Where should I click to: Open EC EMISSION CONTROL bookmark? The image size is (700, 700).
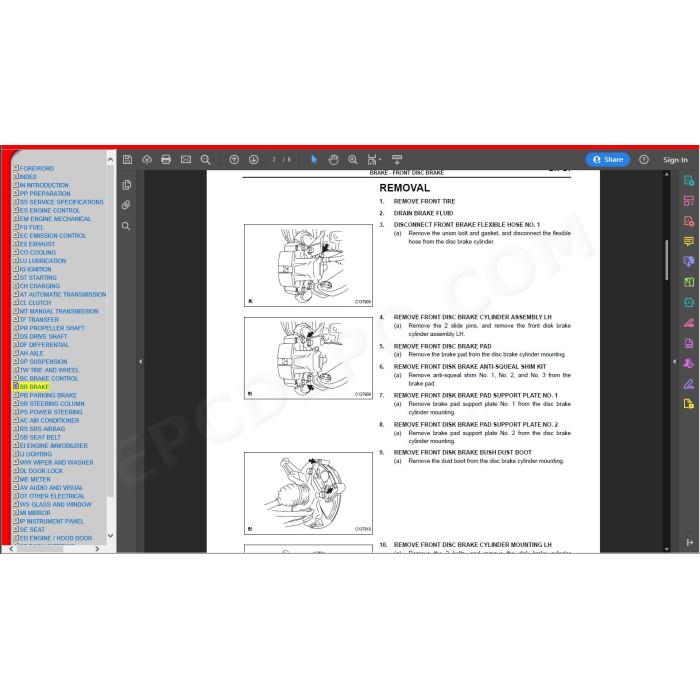pyautogui.click(x=53, y=236)
